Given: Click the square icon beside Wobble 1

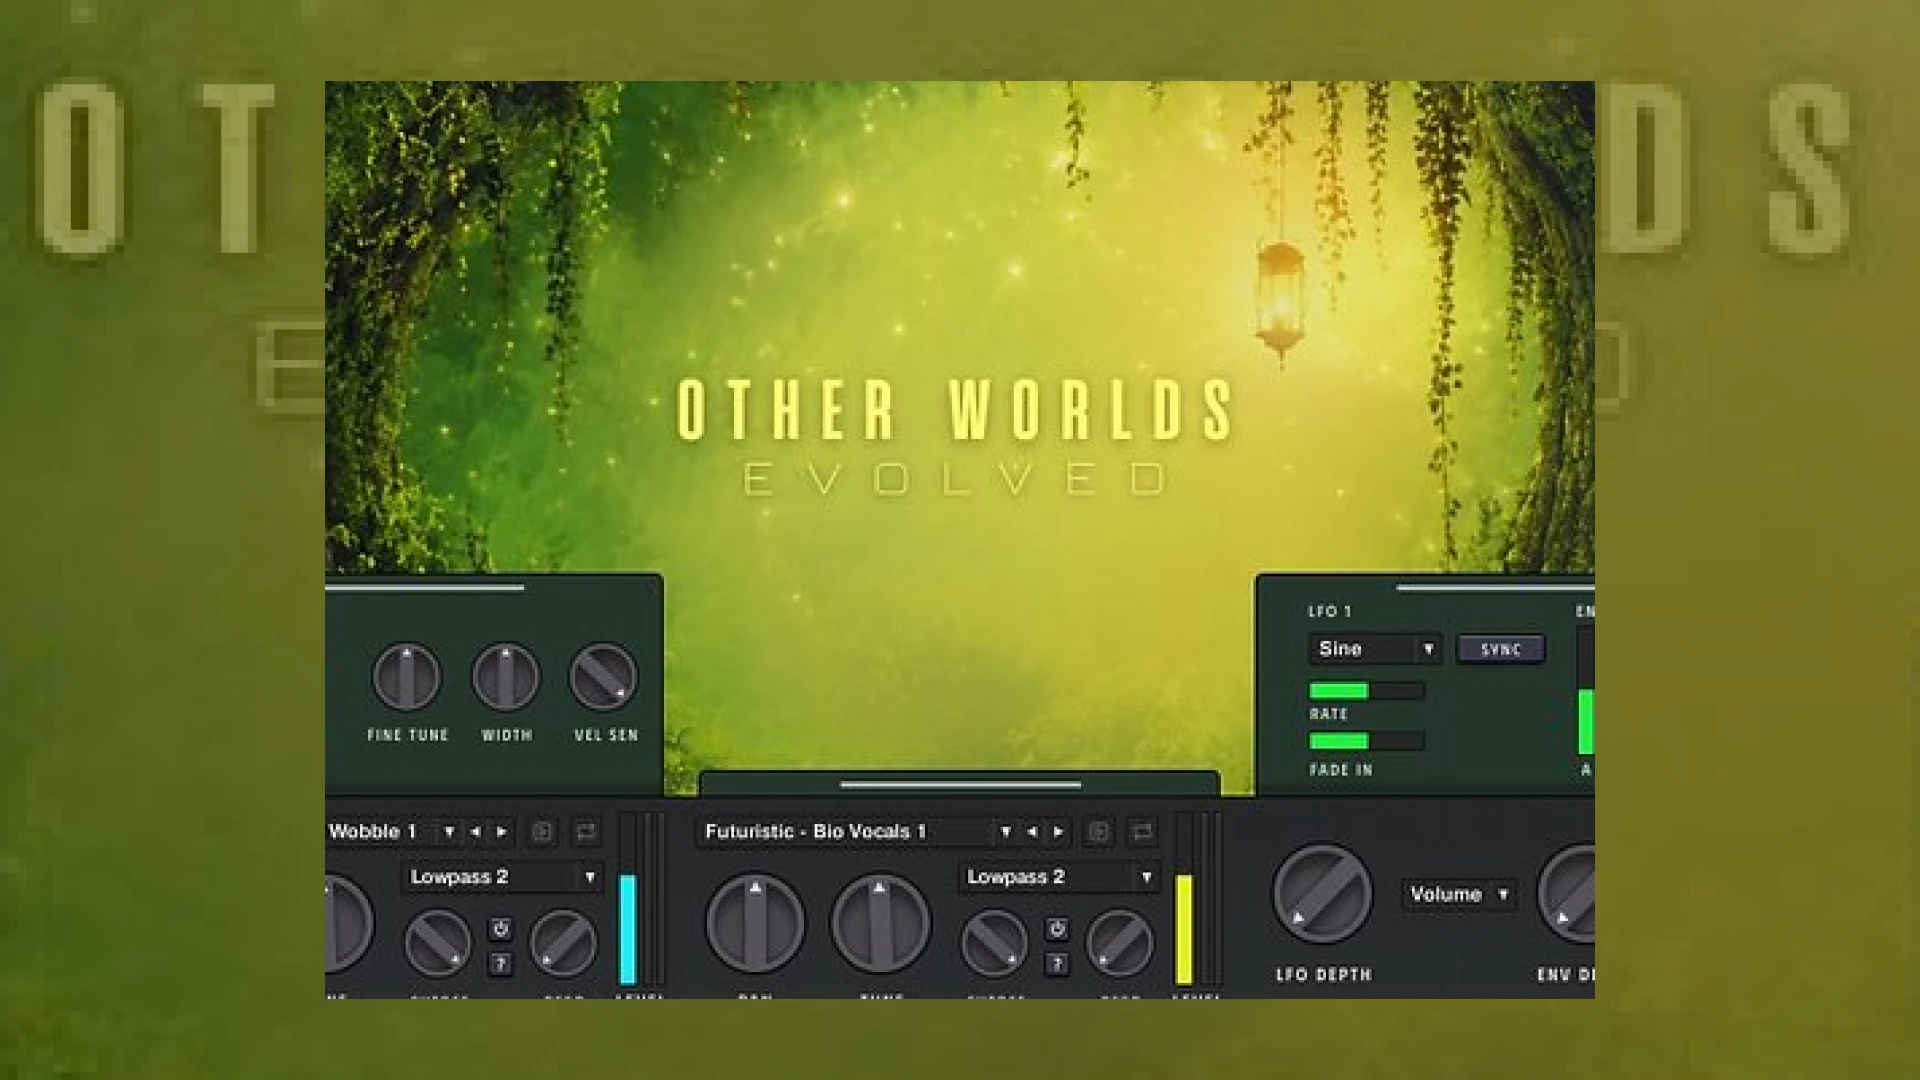Looking at the screenshot, I should [x=542, y=832].
